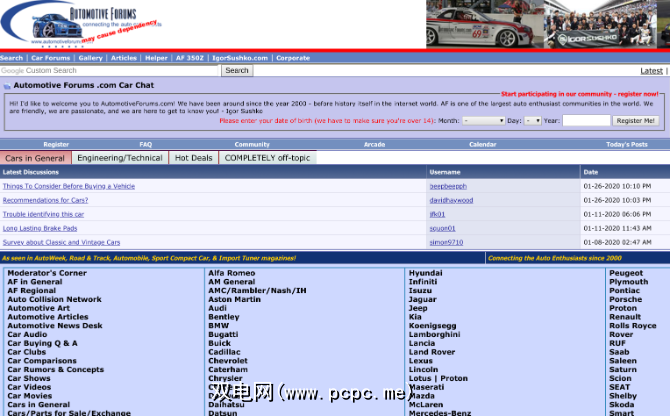Click the Year input field

(586, 120)
